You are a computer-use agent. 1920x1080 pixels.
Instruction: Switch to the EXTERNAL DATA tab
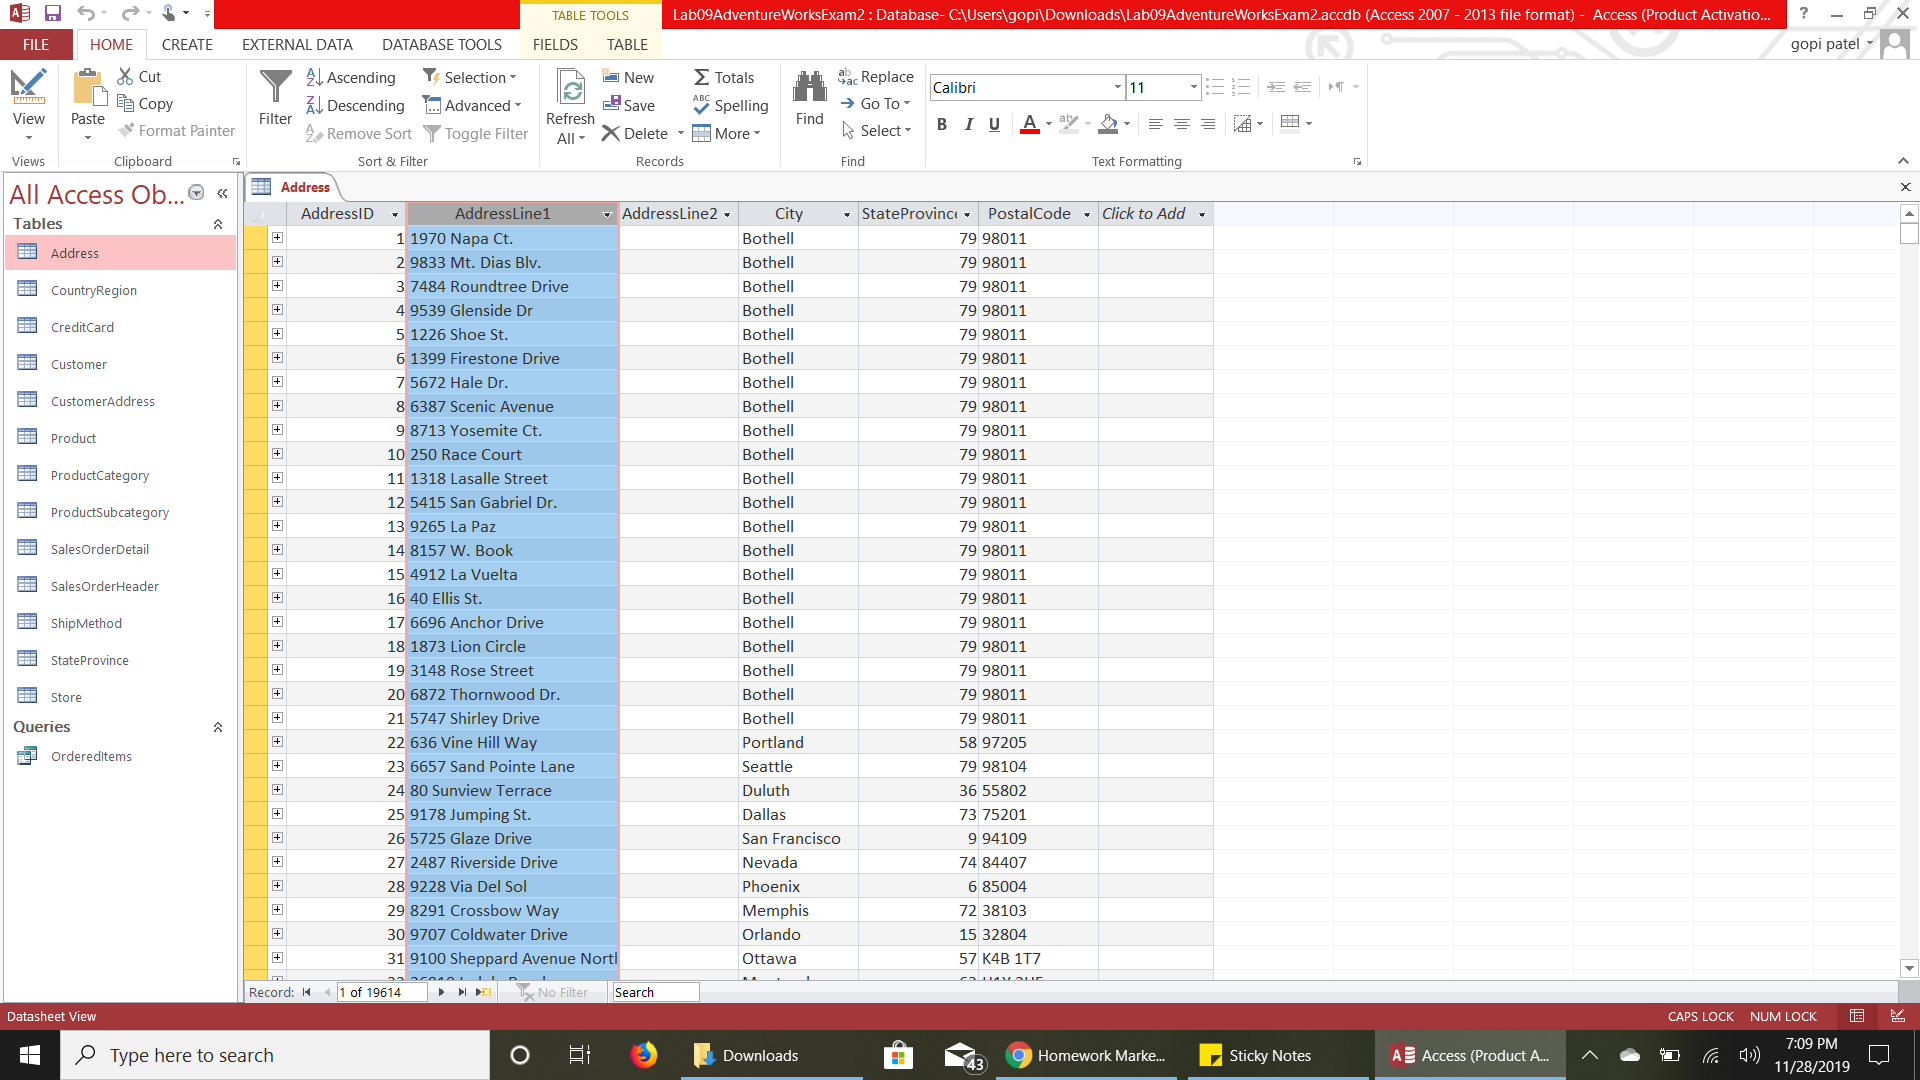point(297,44)
